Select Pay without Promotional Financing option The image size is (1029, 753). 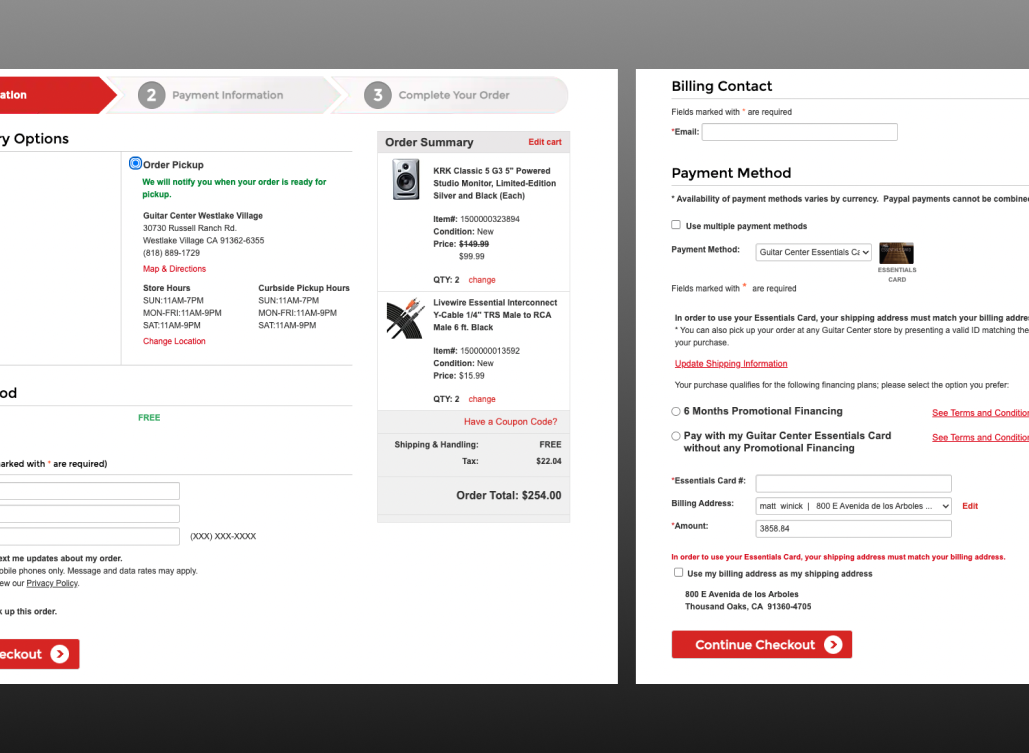tap(677, 436)
